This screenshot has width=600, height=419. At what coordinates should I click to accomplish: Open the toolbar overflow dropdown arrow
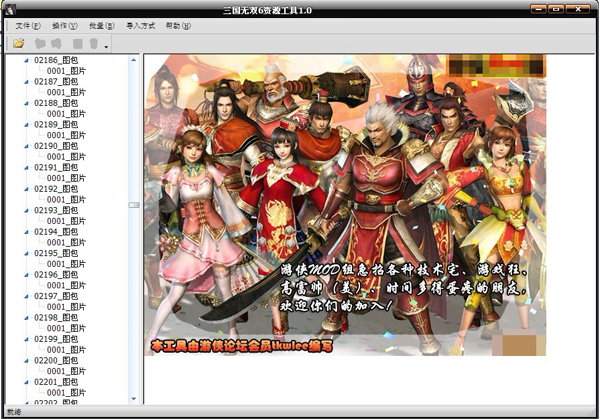point(106,47)
